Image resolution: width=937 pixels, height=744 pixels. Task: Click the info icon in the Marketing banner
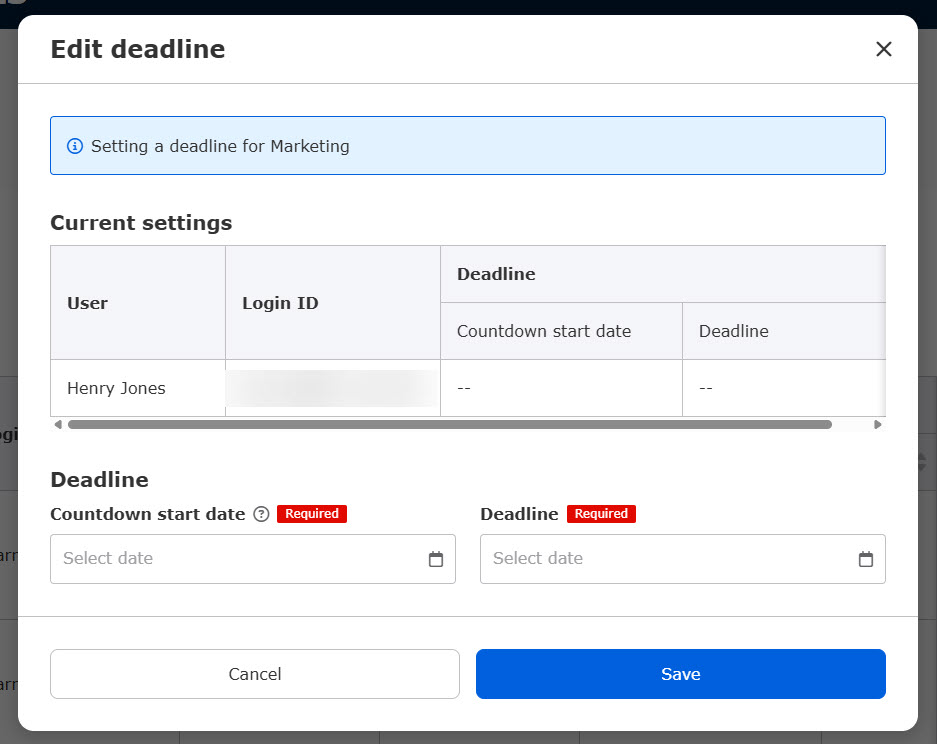click(75, 146)
